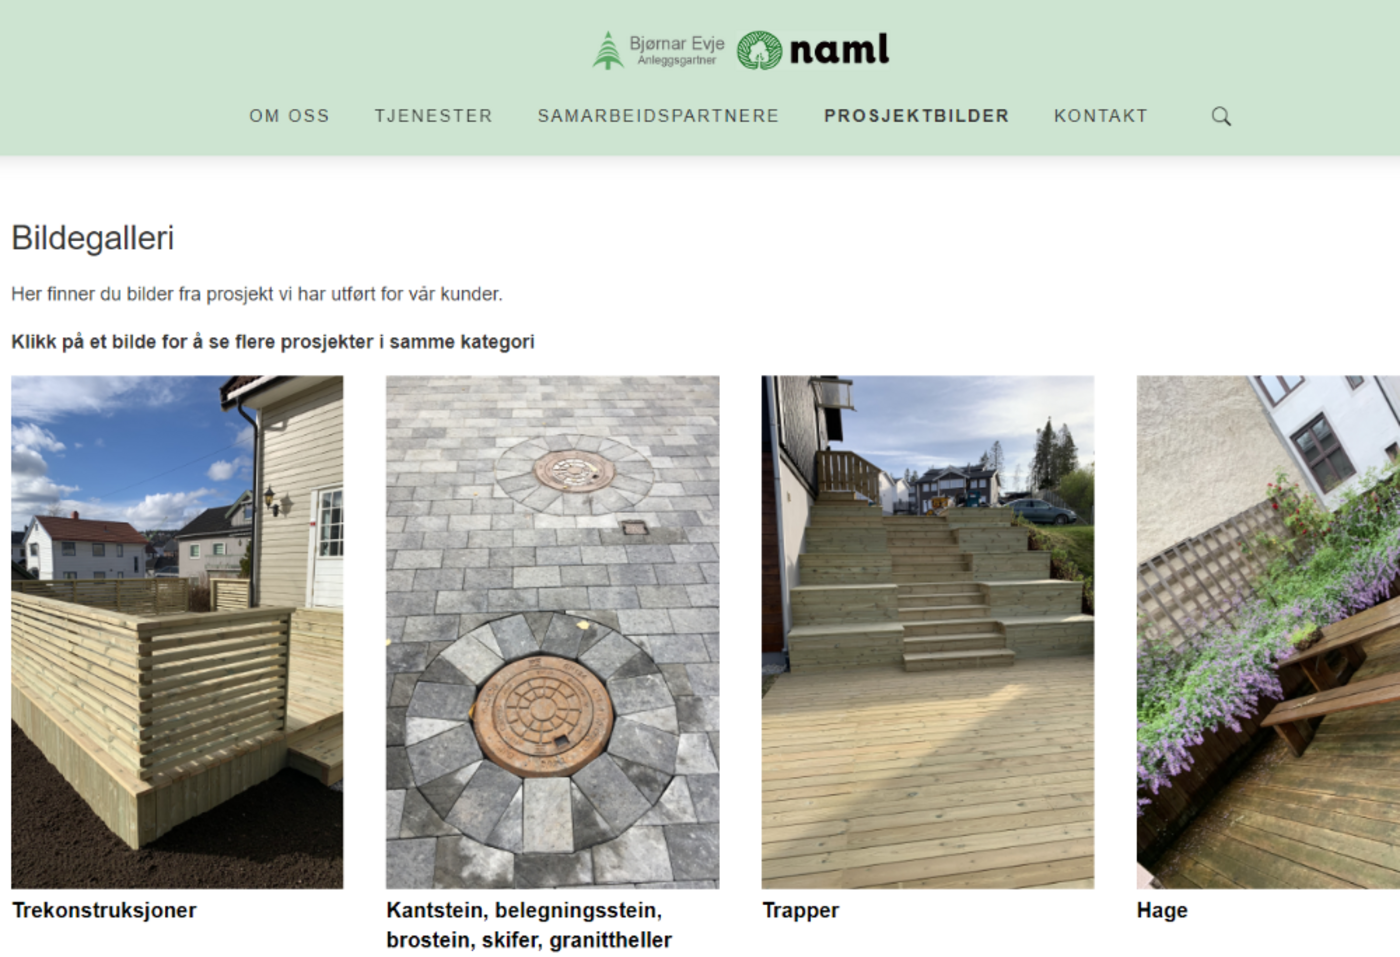The width and height of the screenshot is (1400, 957).
Task: Go to the TJENESTER menu item
Action: [434, 116]
